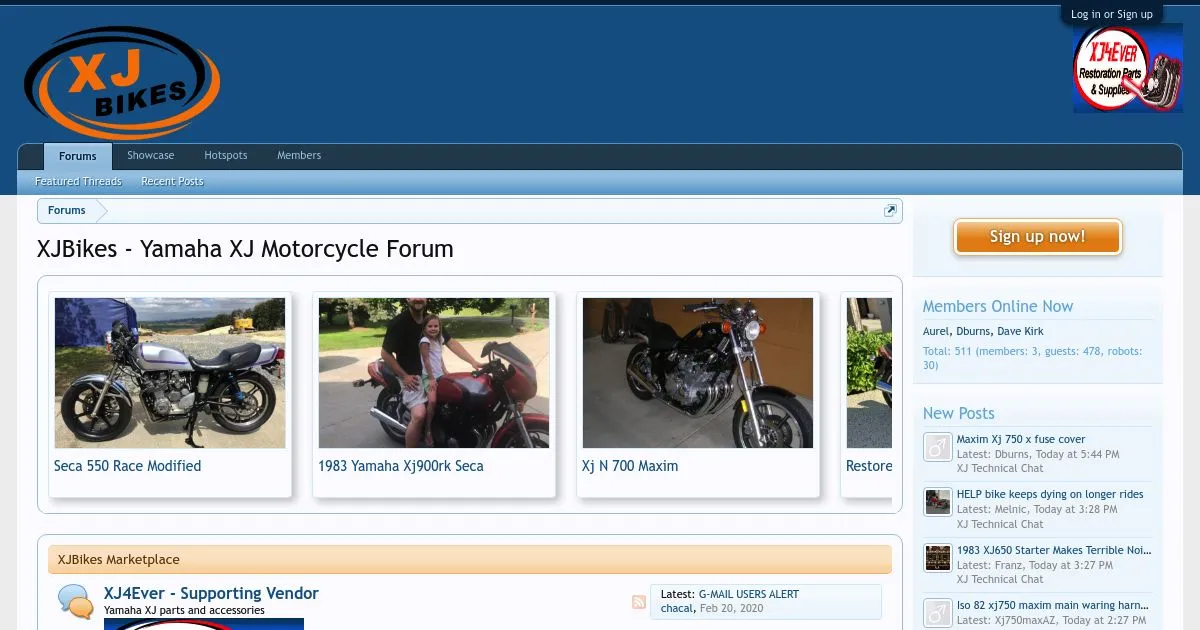The height and width of the screenshot is (630, 1200).
Task: Open Members Online Now heading
Action: (x=998, y=306)
